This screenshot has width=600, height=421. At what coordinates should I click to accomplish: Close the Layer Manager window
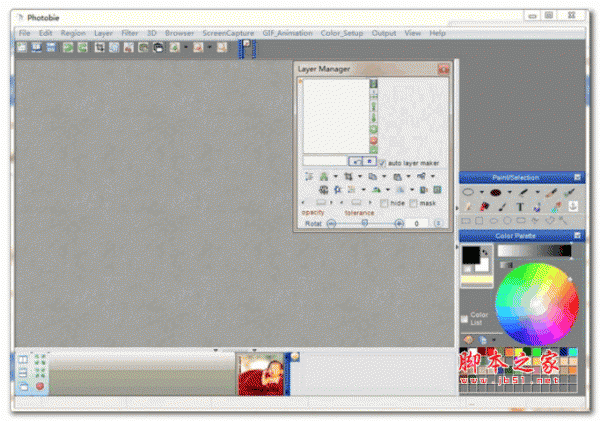(443, 69)
